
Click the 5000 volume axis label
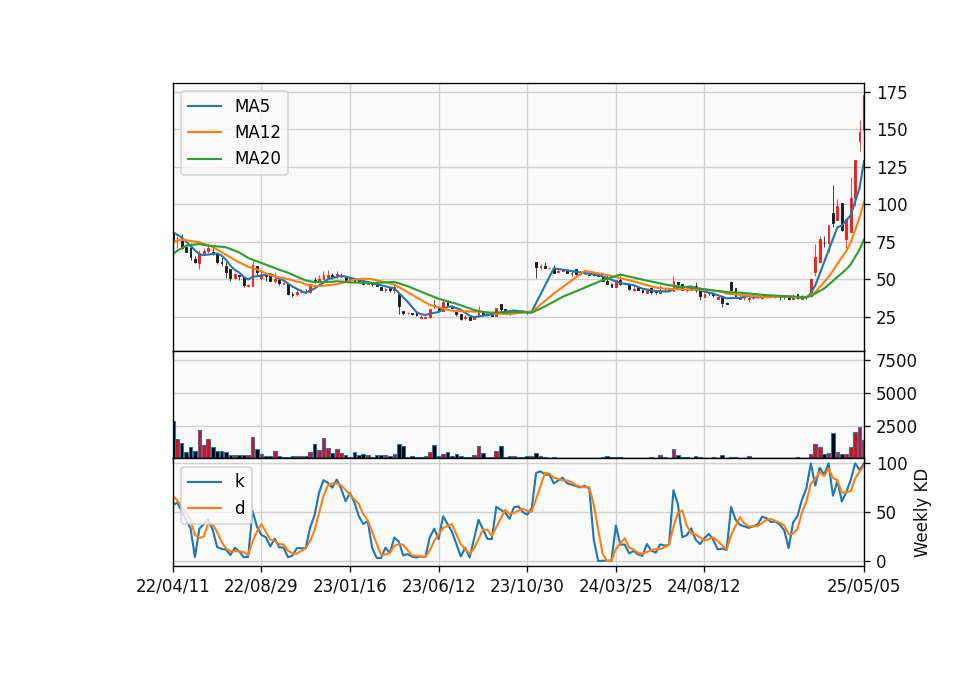coord(897,394)
